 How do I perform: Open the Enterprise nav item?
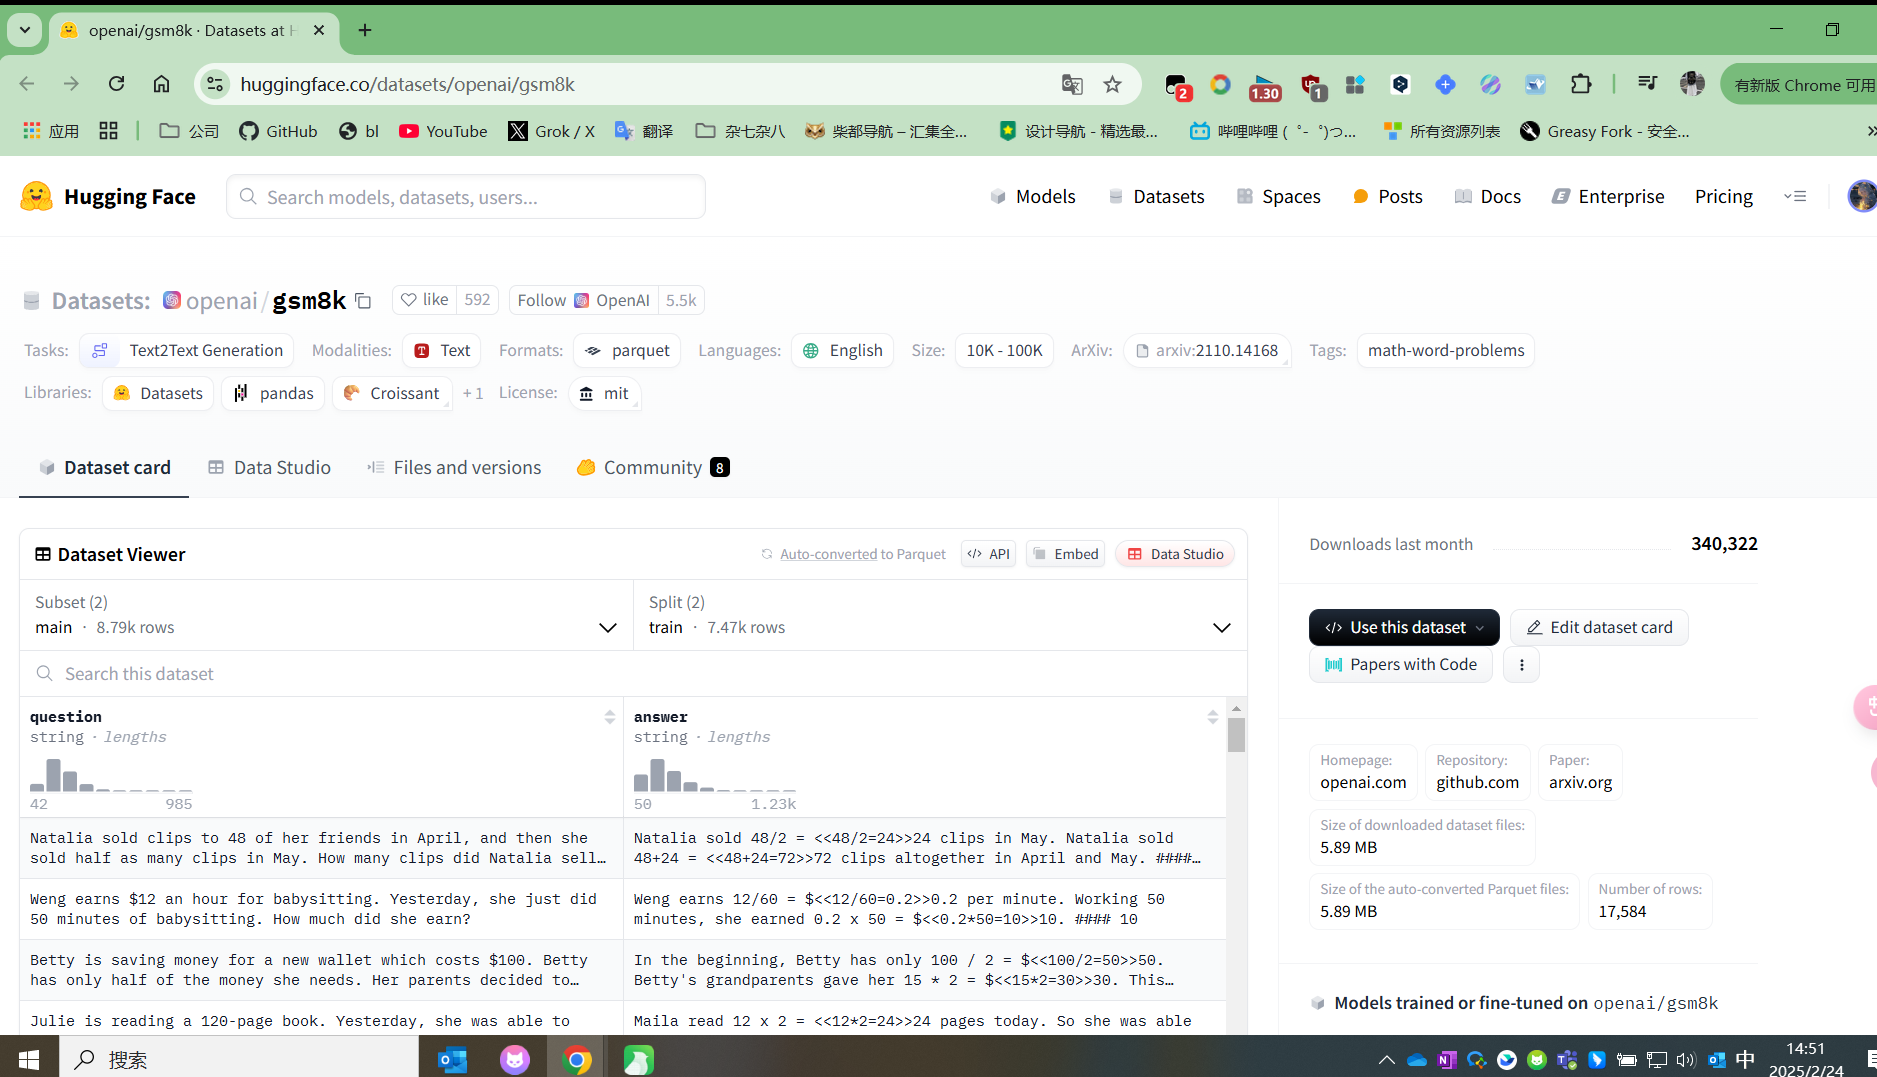click(1608, 197)
